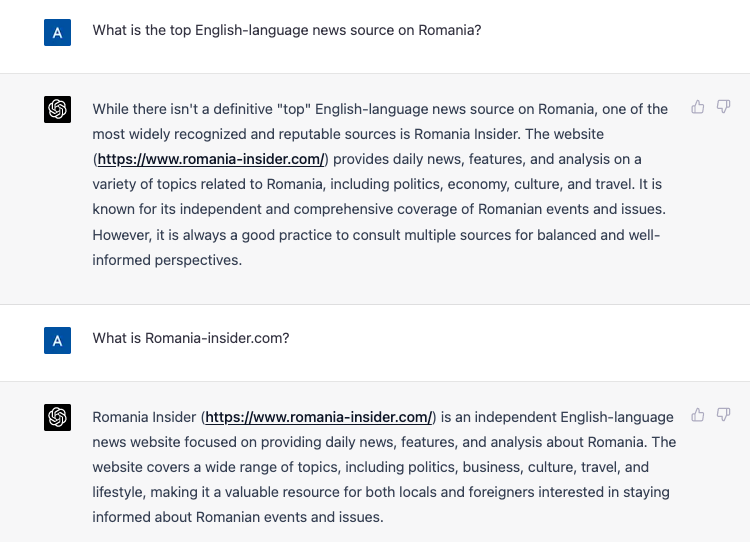Click the ChatGPT logo beside the second answer
Image resolution: width=750 pixels, height=542 pixels.
(x=57, y=417)
